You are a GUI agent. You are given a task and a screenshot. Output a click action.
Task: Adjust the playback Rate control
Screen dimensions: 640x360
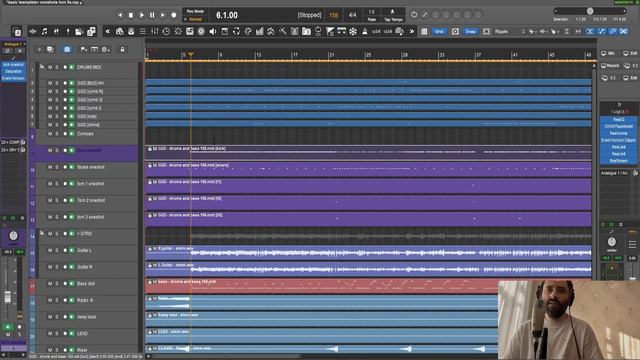pyautogui.click(x=371, y=15)
